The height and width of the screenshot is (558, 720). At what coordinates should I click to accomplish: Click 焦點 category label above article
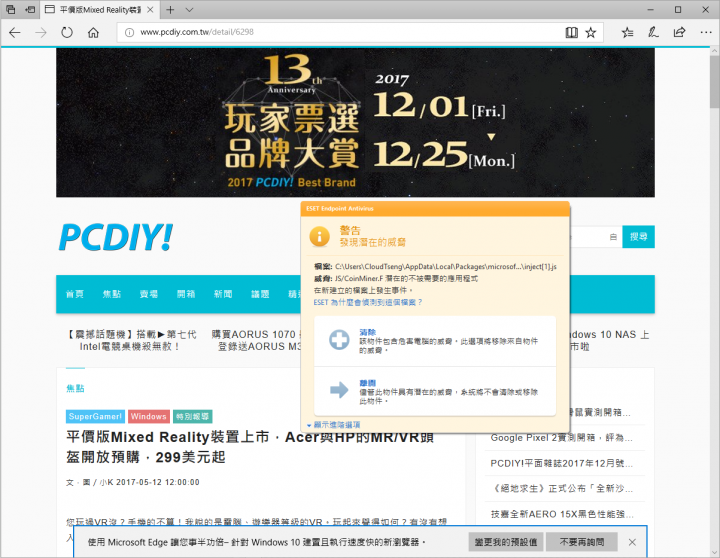(x=75, y=389)
